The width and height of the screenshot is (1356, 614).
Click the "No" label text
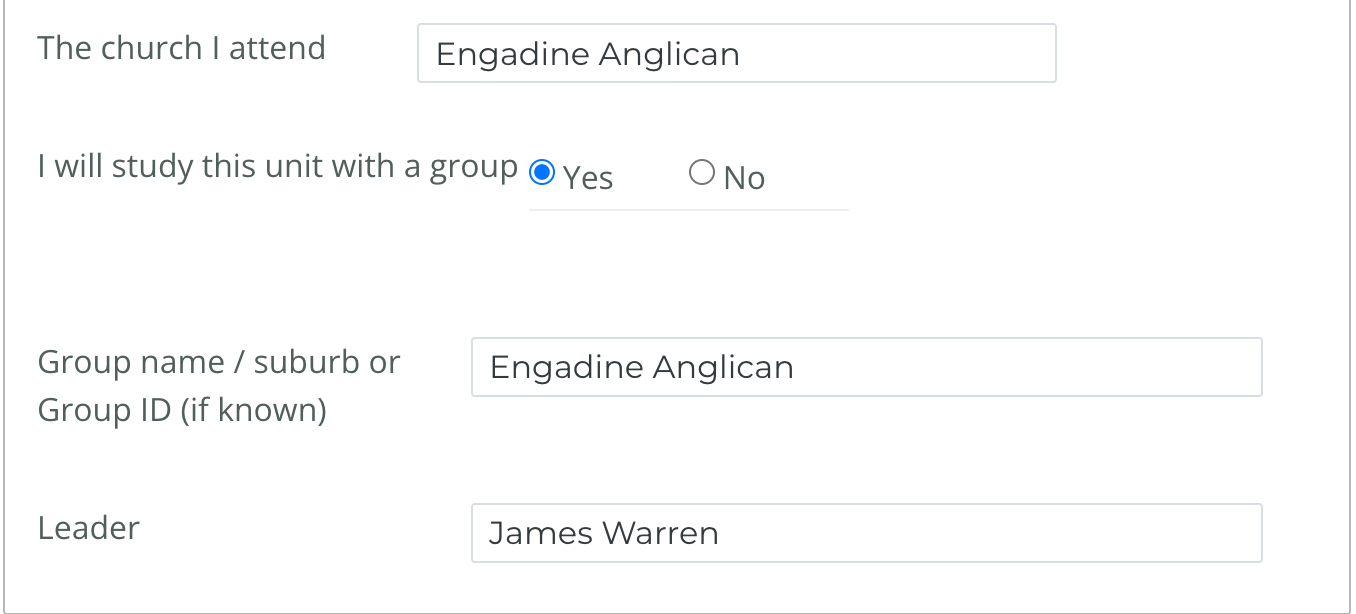[x=744, y=178]
